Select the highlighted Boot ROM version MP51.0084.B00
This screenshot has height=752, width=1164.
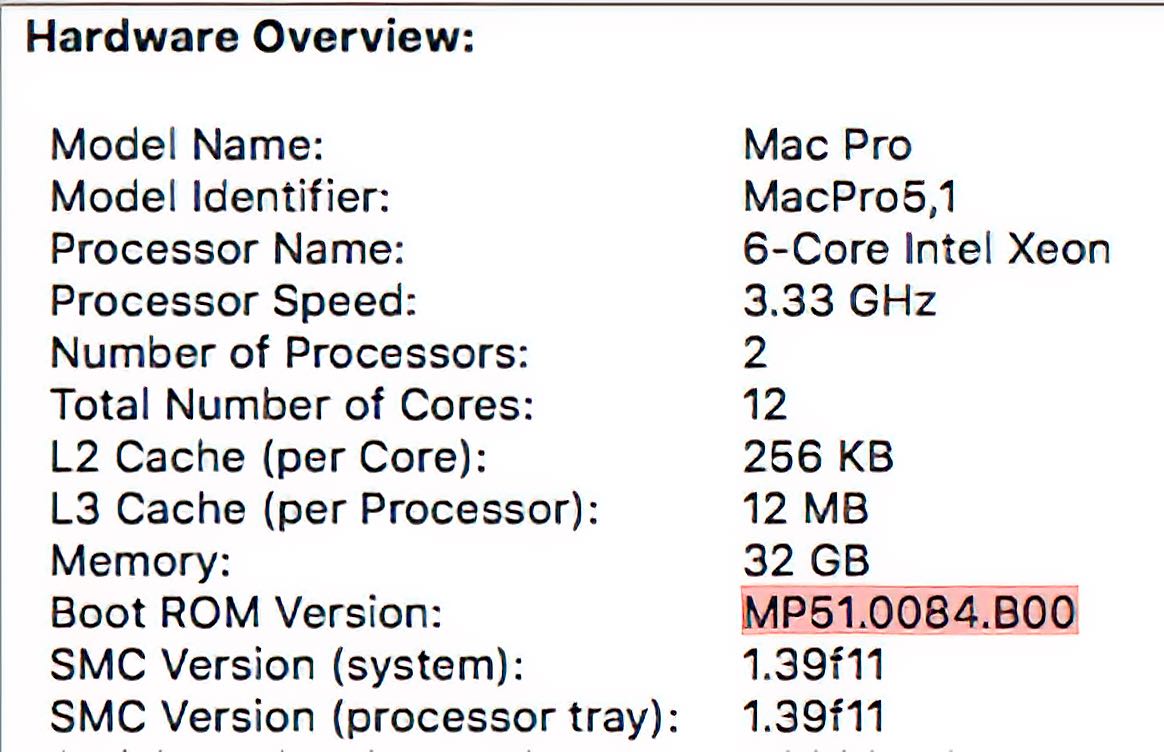pos(909,611)
